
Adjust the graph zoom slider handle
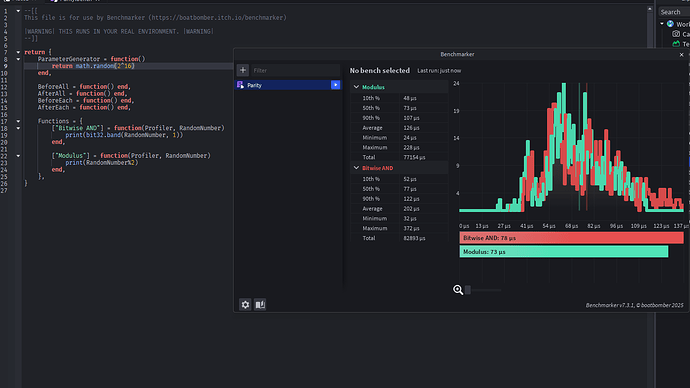pyautogui.click(x=468, y=290)
